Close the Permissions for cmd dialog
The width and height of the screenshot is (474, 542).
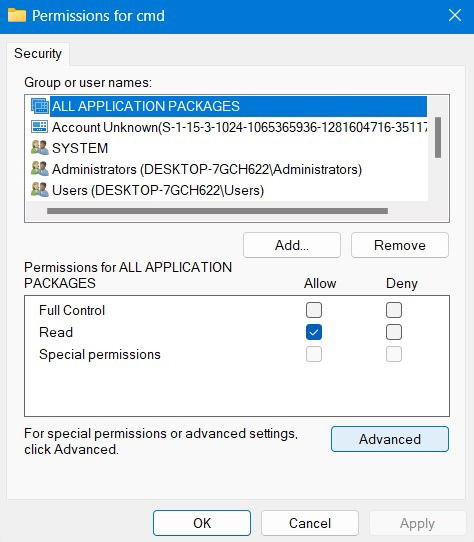tap(455, 16)
